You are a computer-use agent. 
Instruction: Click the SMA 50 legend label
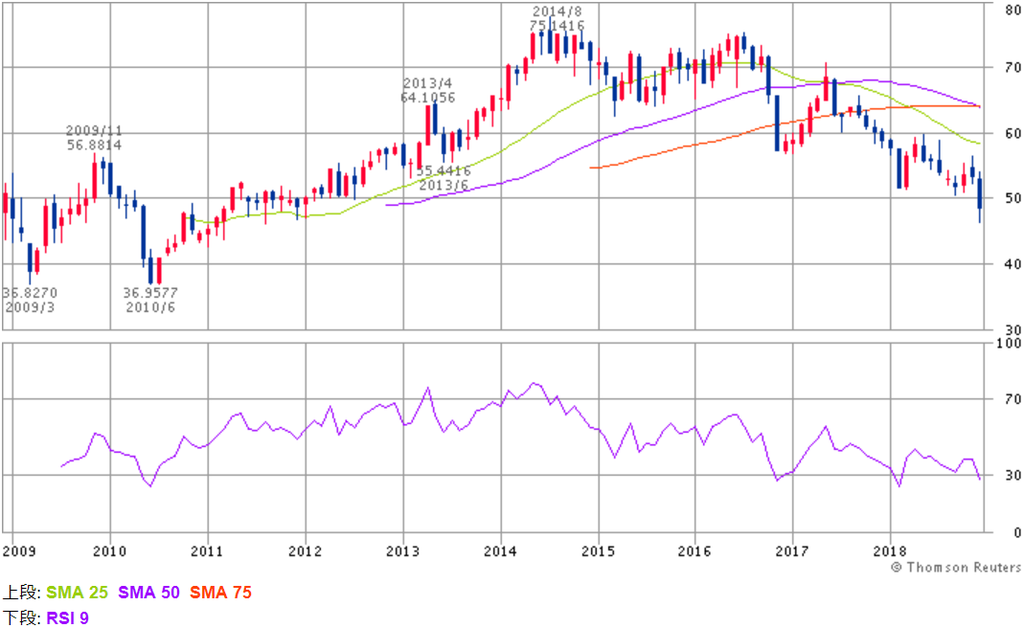click(149, 593)
